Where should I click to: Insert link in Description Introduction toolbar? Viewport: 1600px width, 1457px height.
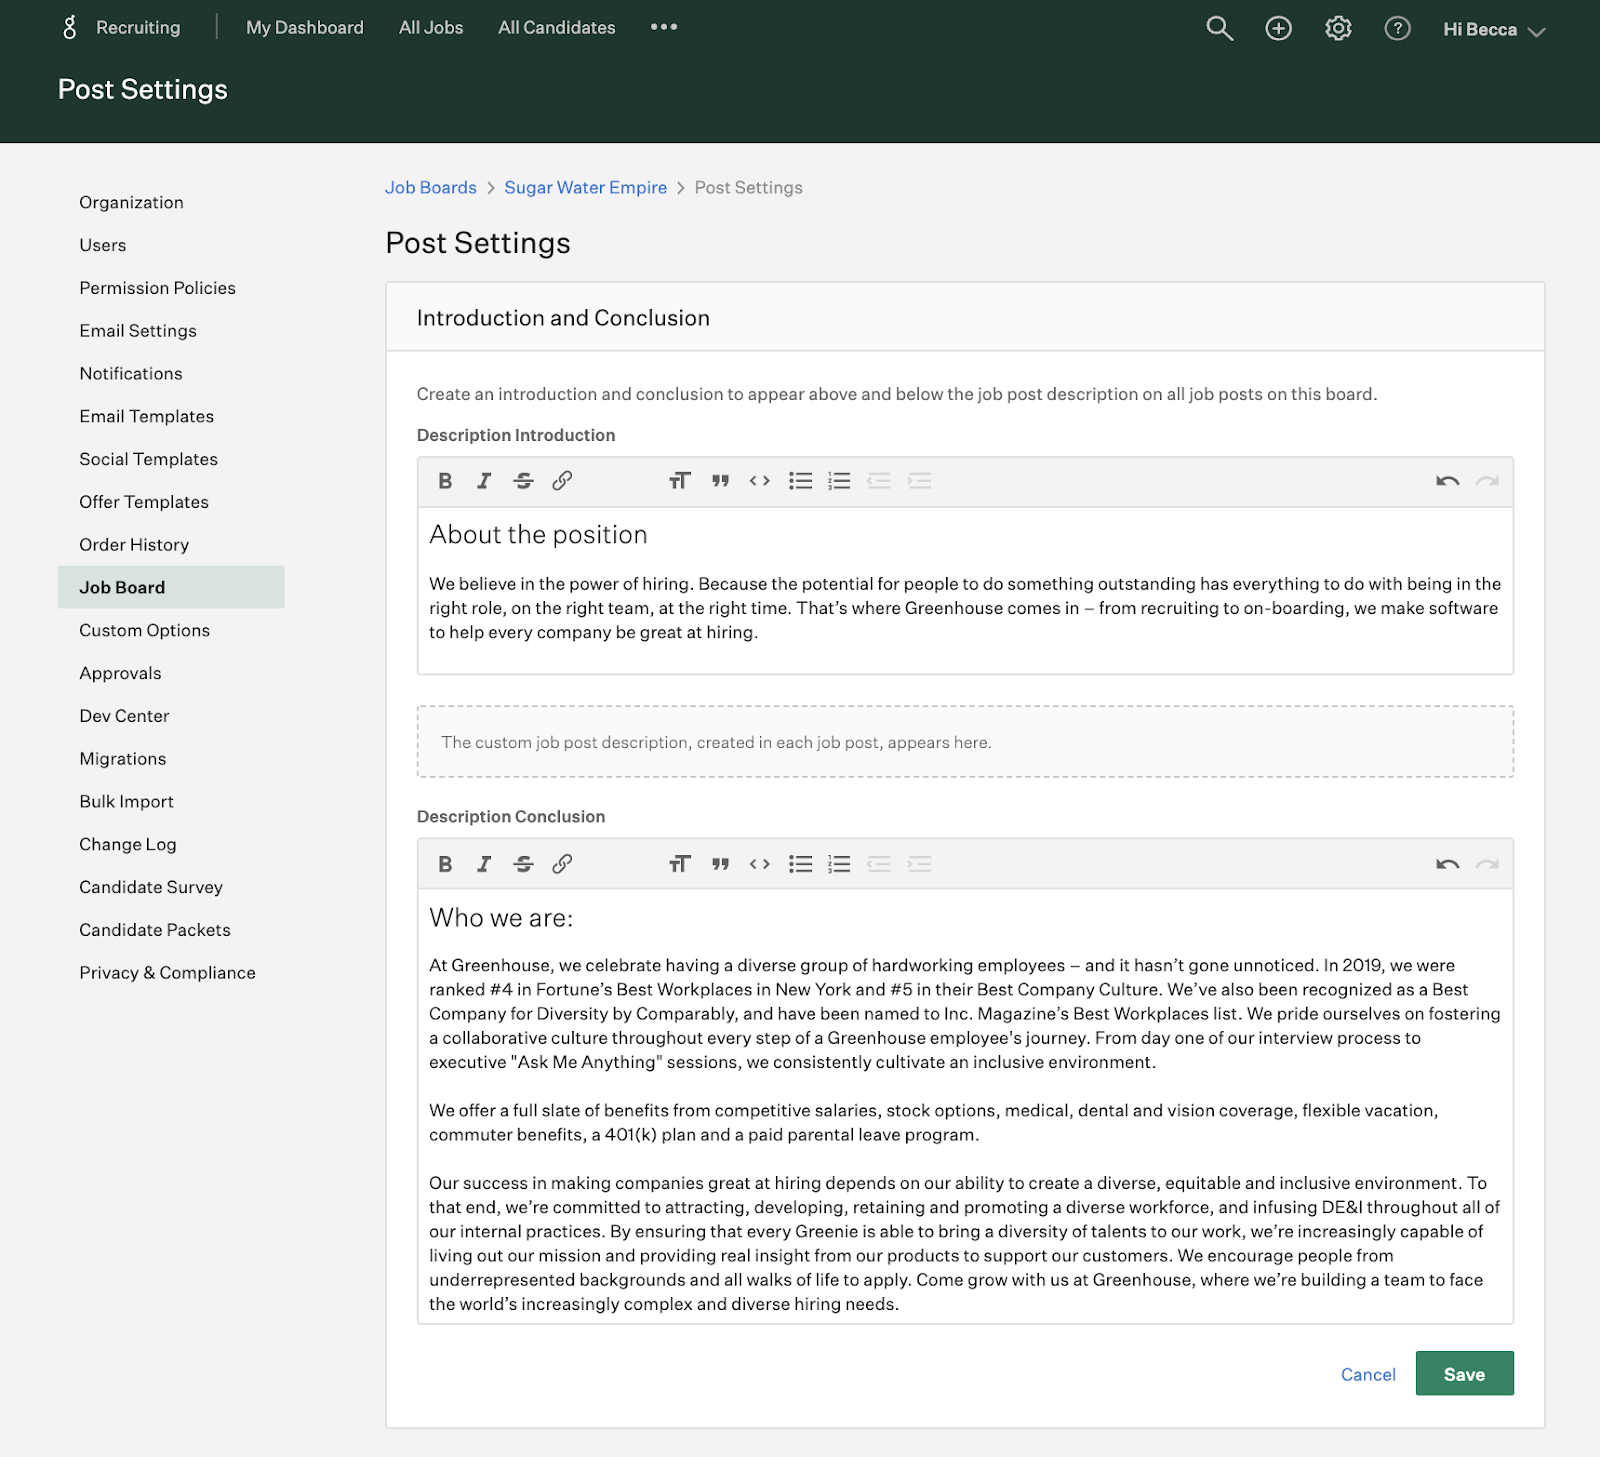pos(562,481)
